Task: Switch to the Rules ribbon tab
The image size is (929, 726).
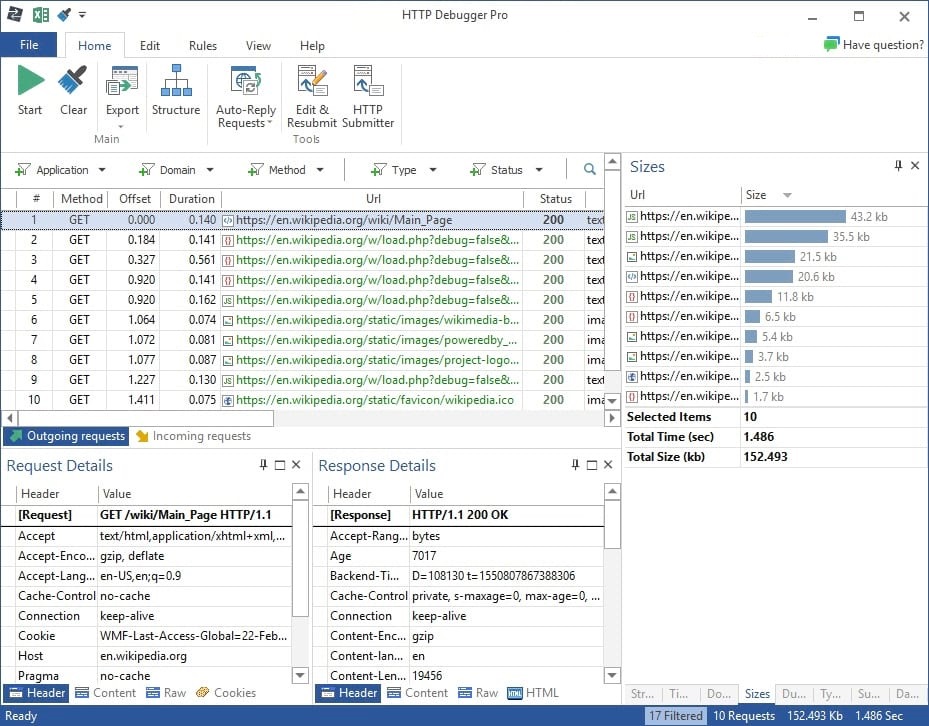Action: click(x=203, y=46)
